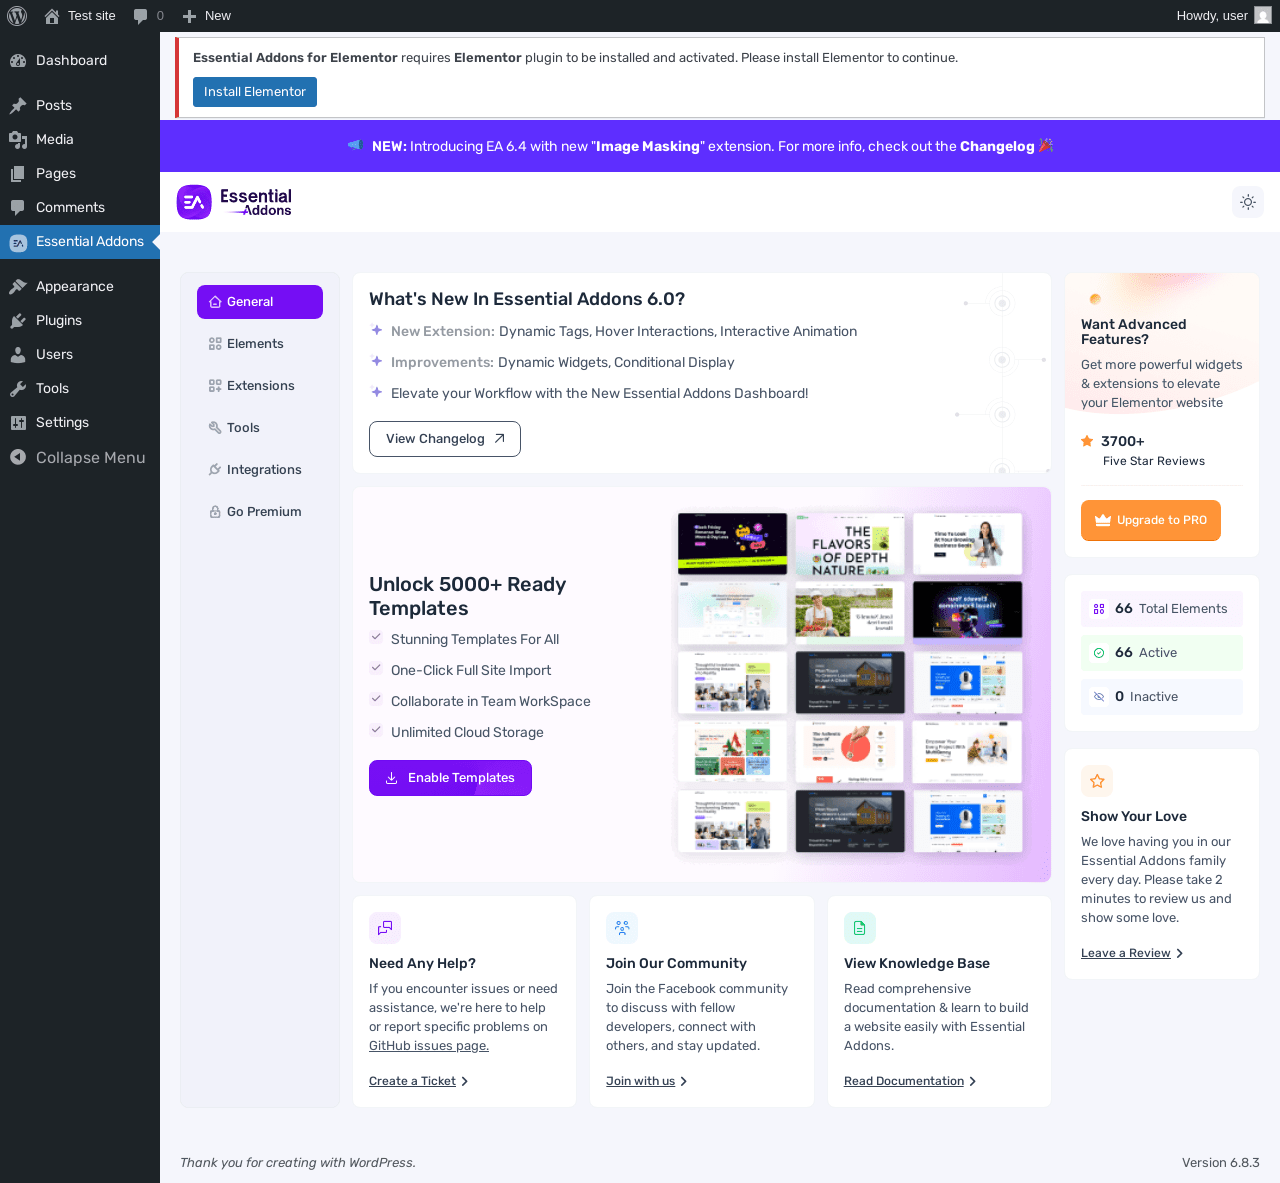Click the Plugins plug icon in sidebar
Viewport: 1280px width, 1183px height.
coord(18,320)
